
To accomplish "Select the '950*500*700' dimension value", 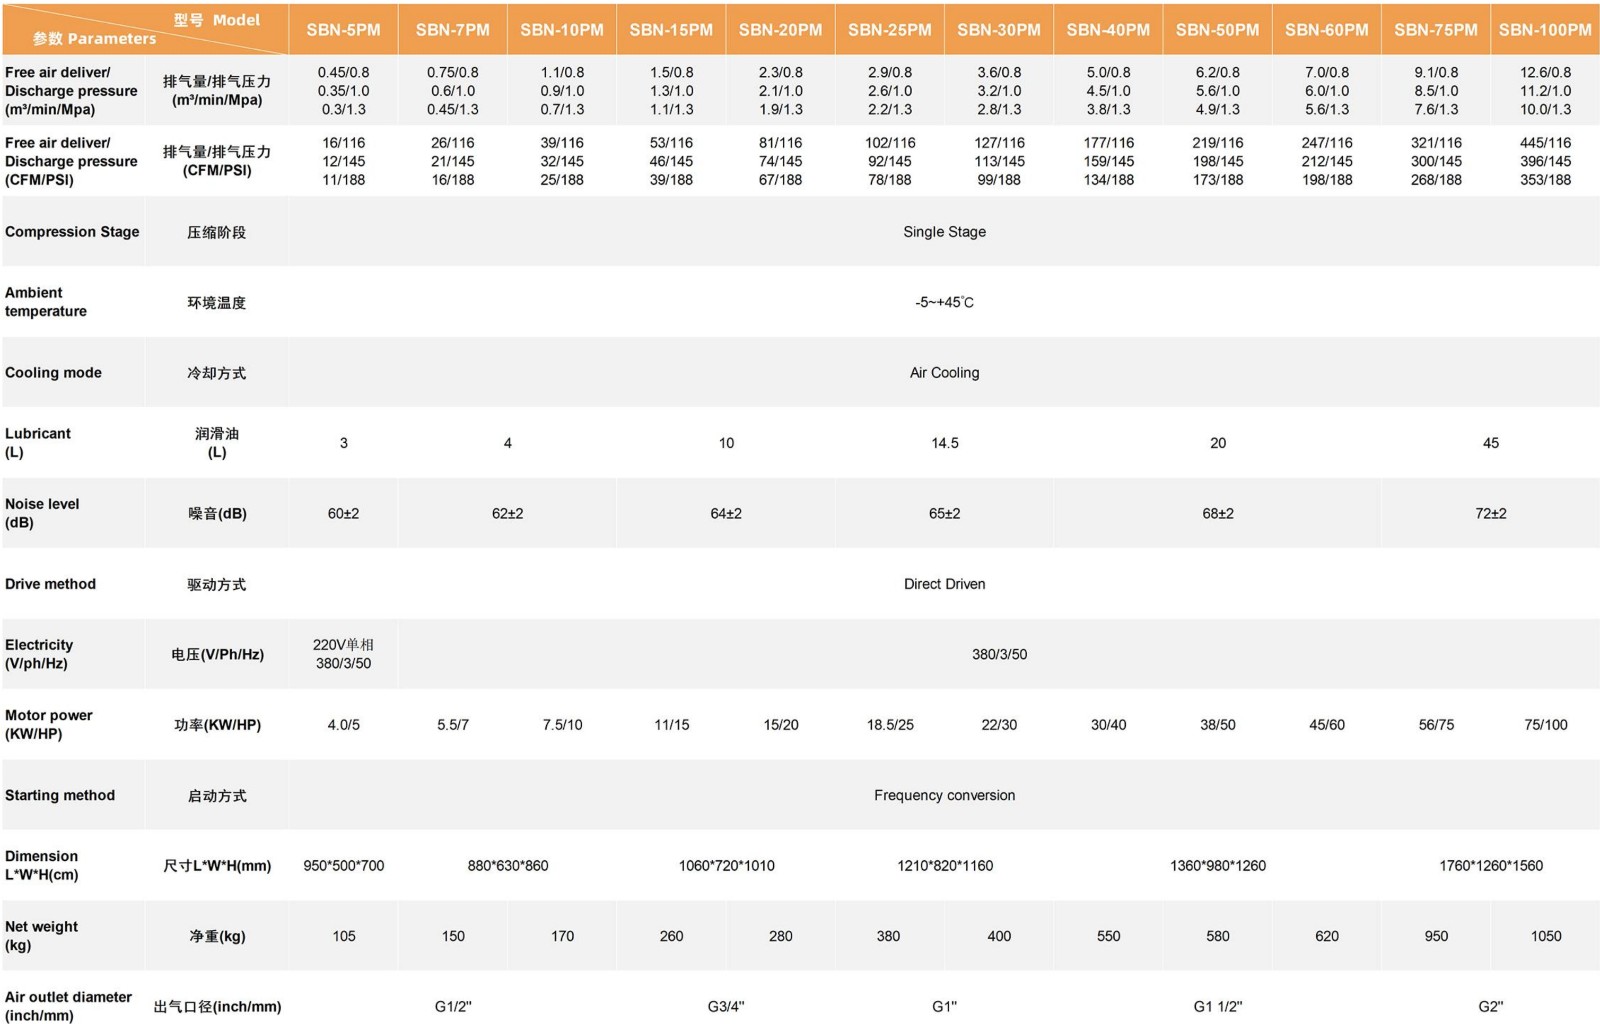I will pyautogui.click(x=343, y=866).
